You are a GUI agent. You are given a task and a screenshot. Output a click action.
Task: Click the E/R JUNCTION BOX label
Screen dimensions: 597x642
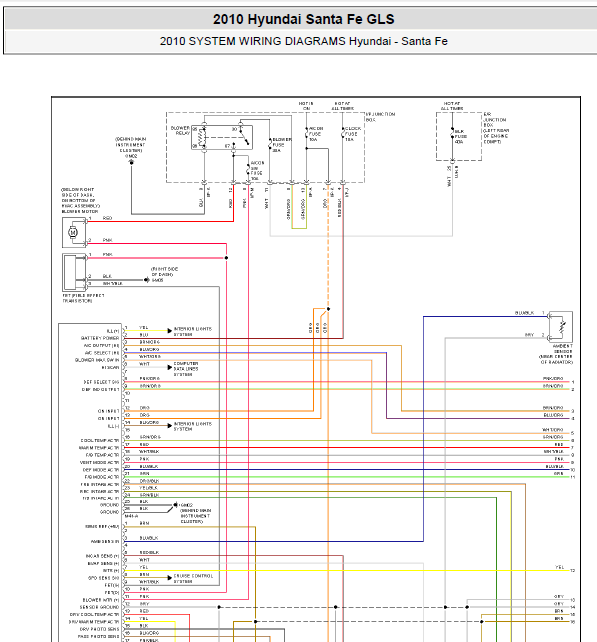point(496,128)
